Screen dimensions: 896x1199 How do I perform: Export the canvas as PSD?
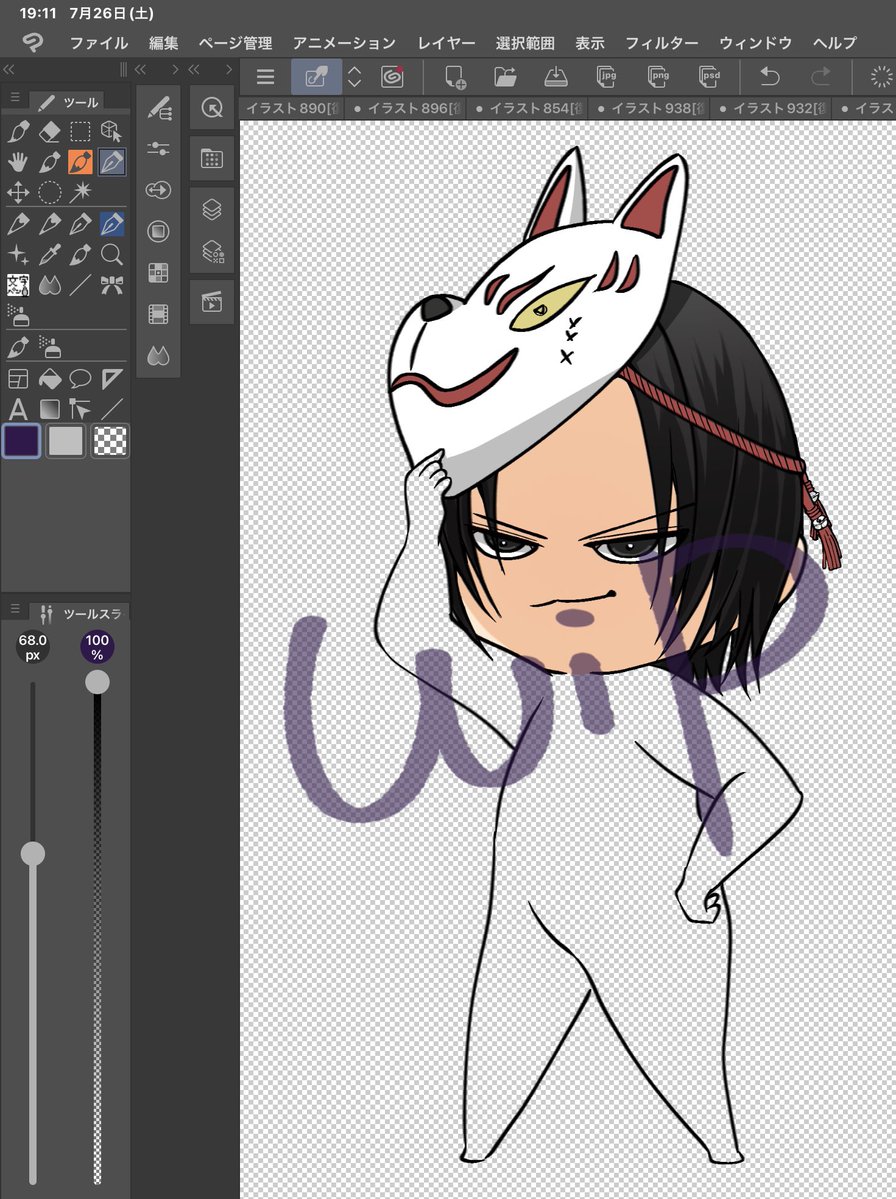[x=709, y=76]
